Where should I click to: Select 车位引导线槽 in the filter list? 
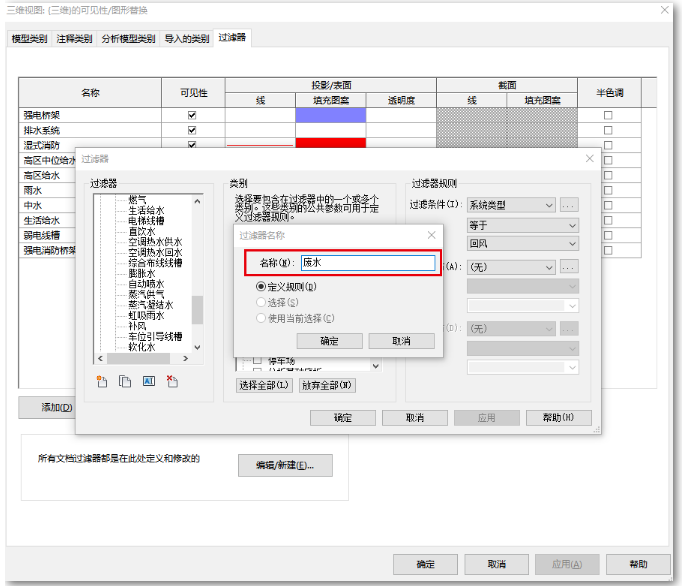coord(155,337)
